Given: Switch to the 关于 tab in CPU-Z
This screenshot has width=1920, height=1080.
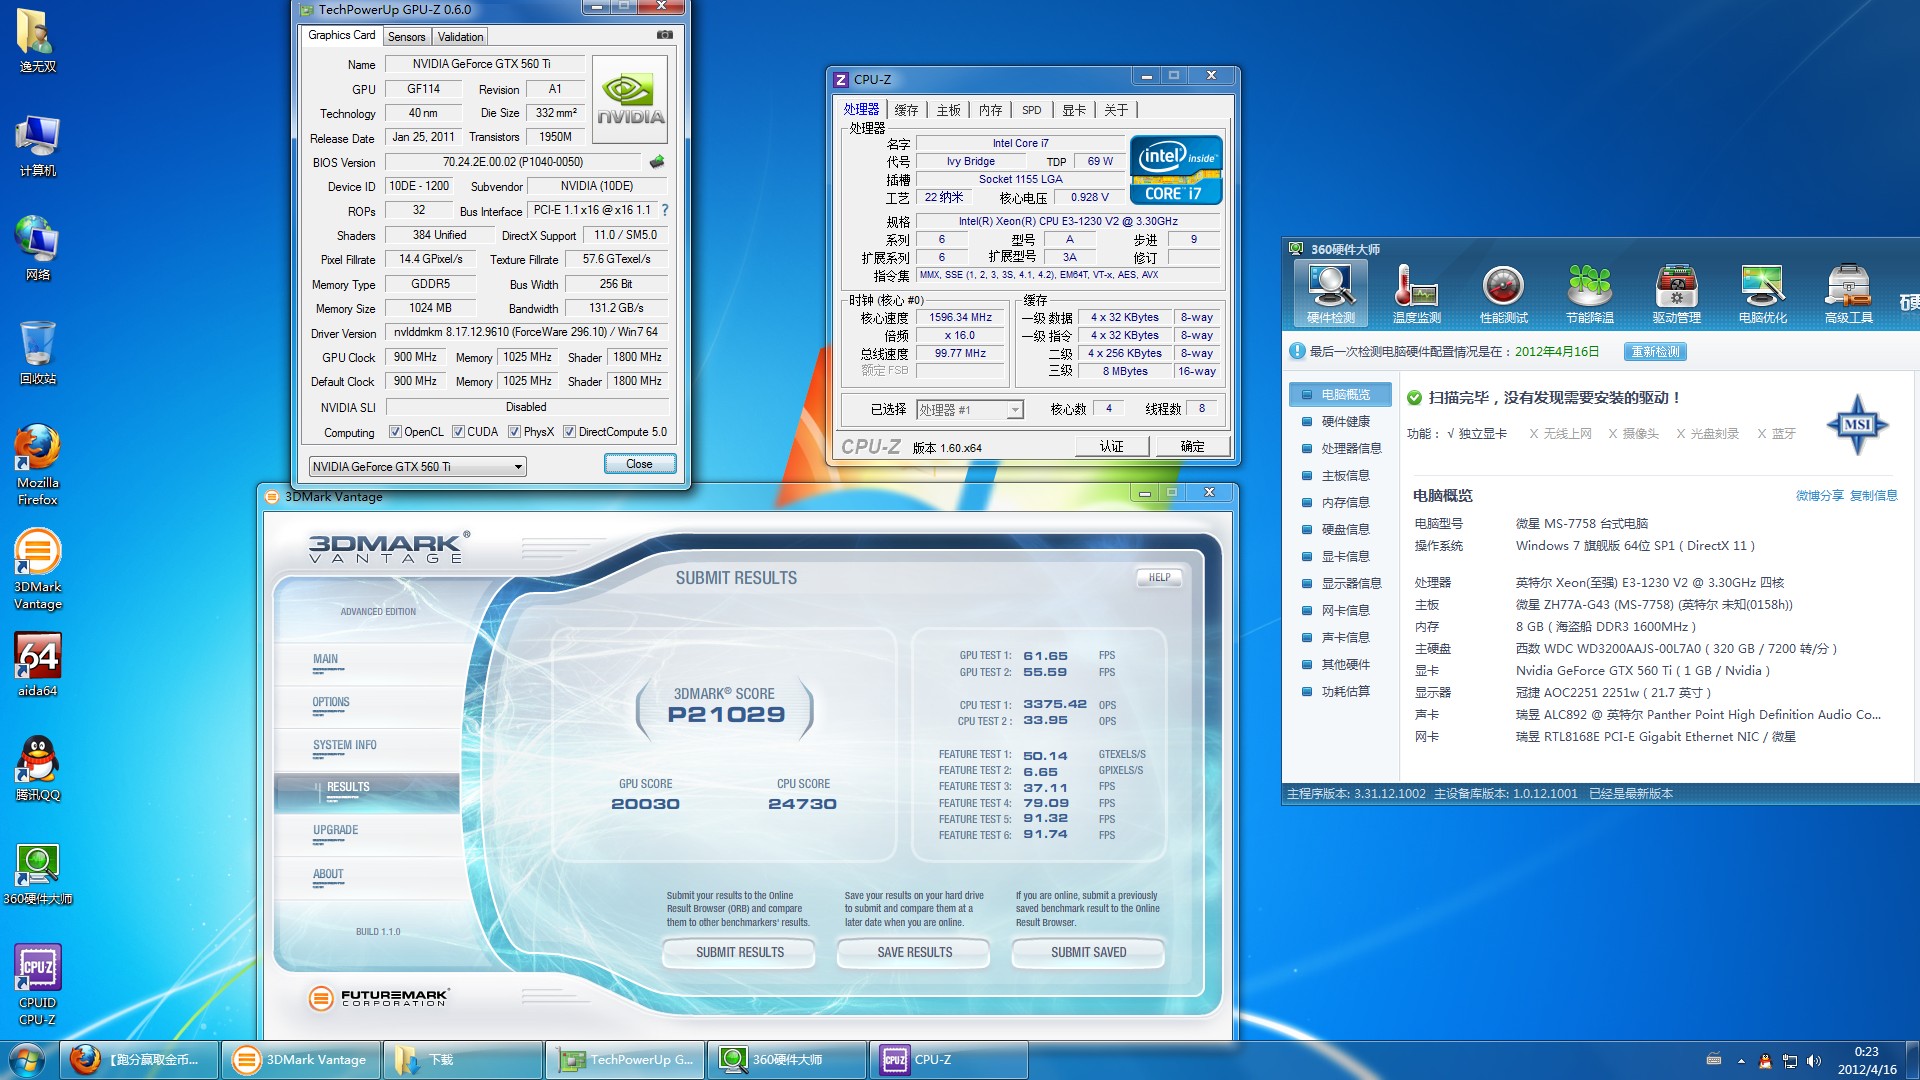Looking at the screenshot, I should pos(1116,110).
